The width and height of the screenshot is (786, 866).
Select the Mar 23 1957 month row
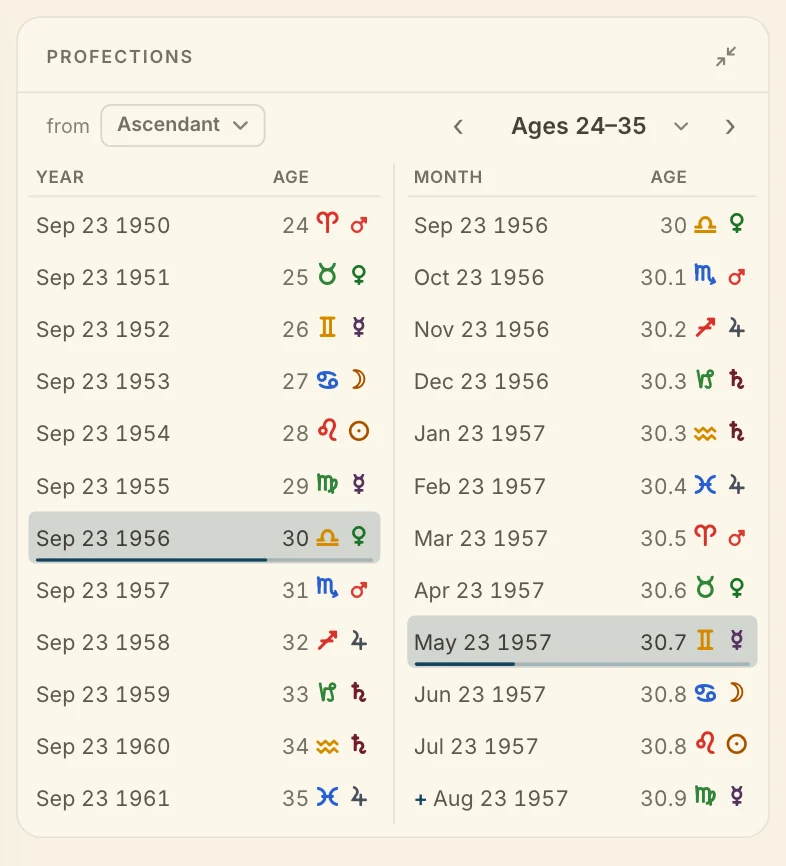582,538
